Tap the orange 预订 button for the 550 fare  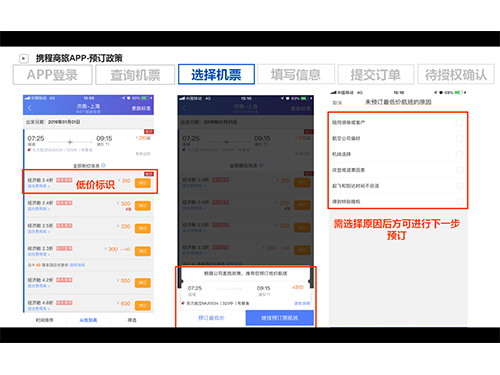pyautogui.click(x=143, y=283)
